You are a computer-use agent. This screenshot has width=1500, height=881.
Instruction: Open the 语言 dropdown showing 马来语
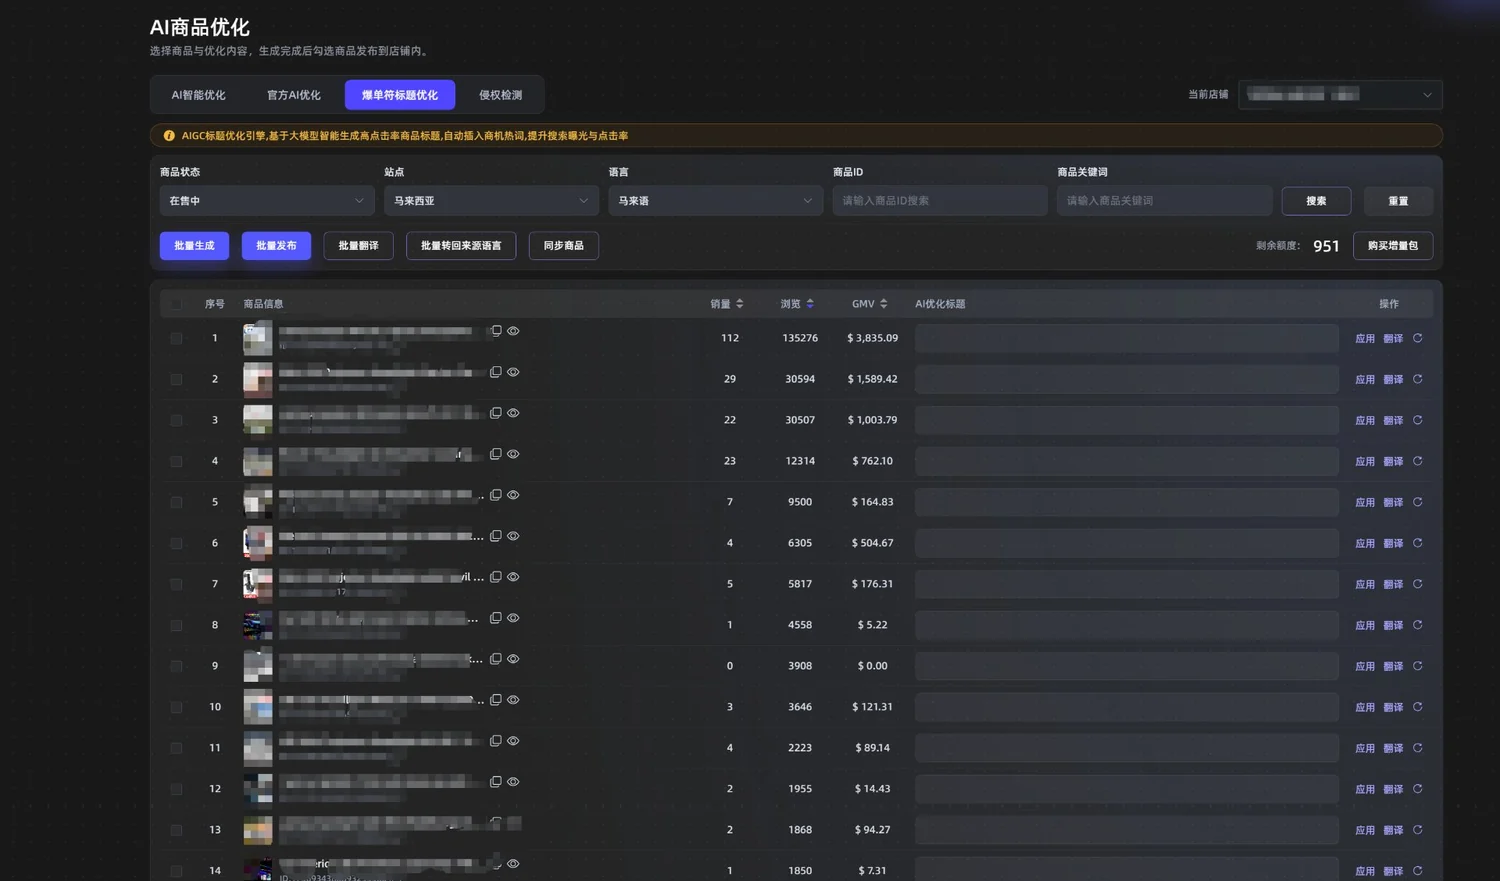coord(716,201)
